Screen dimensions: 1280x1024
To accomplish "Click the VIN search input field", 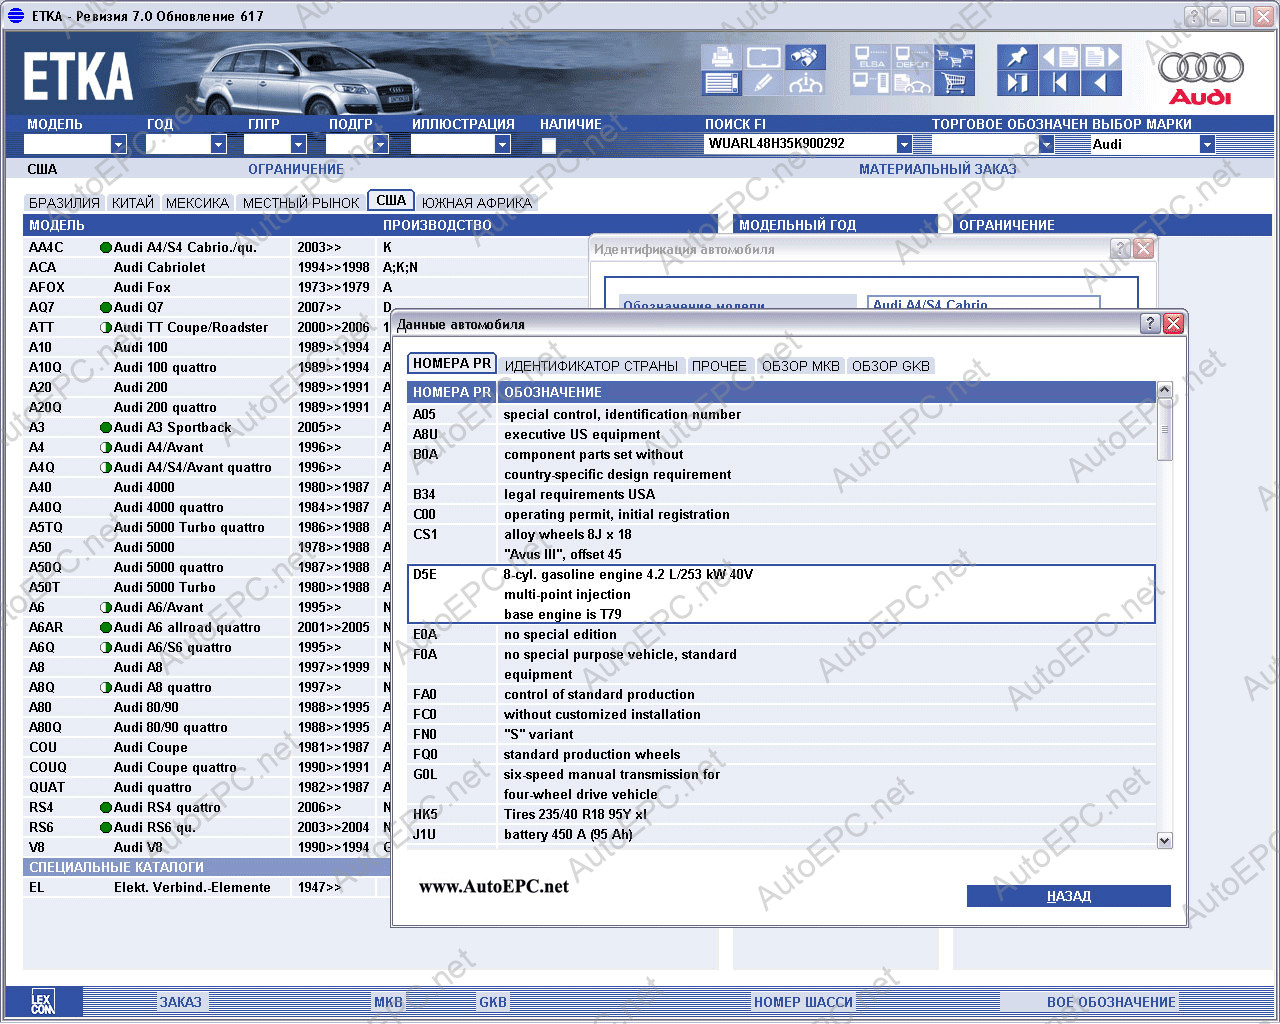I will pyautogui.click(x=801, y=144).
